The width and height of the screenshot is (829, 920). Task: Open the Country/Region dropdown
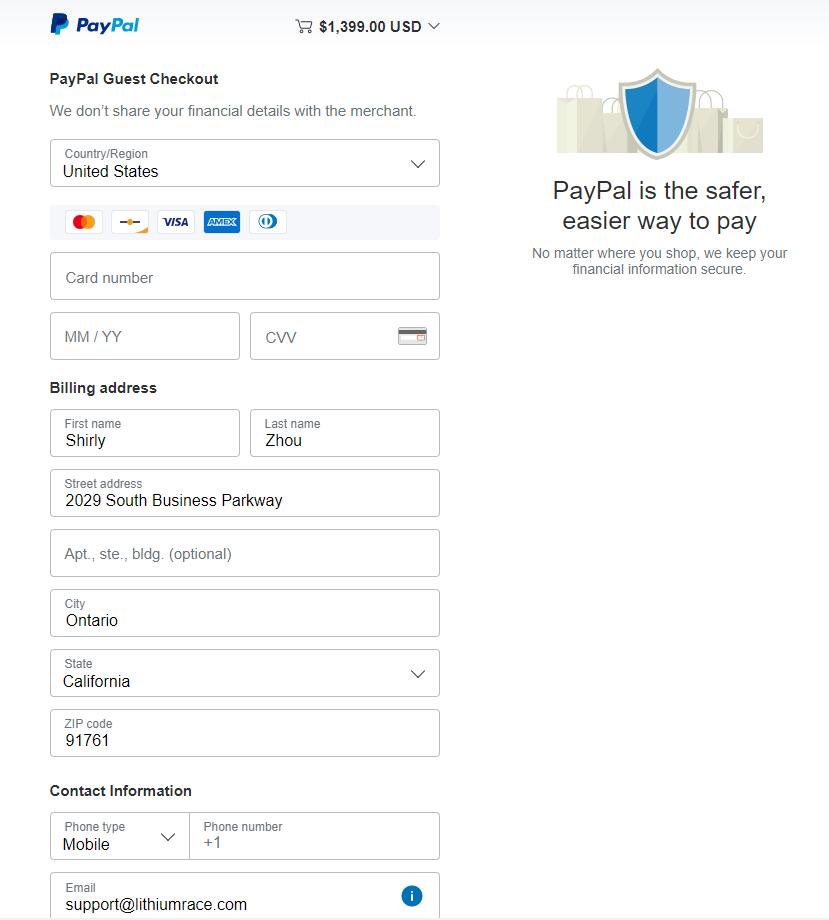point(245,163)
